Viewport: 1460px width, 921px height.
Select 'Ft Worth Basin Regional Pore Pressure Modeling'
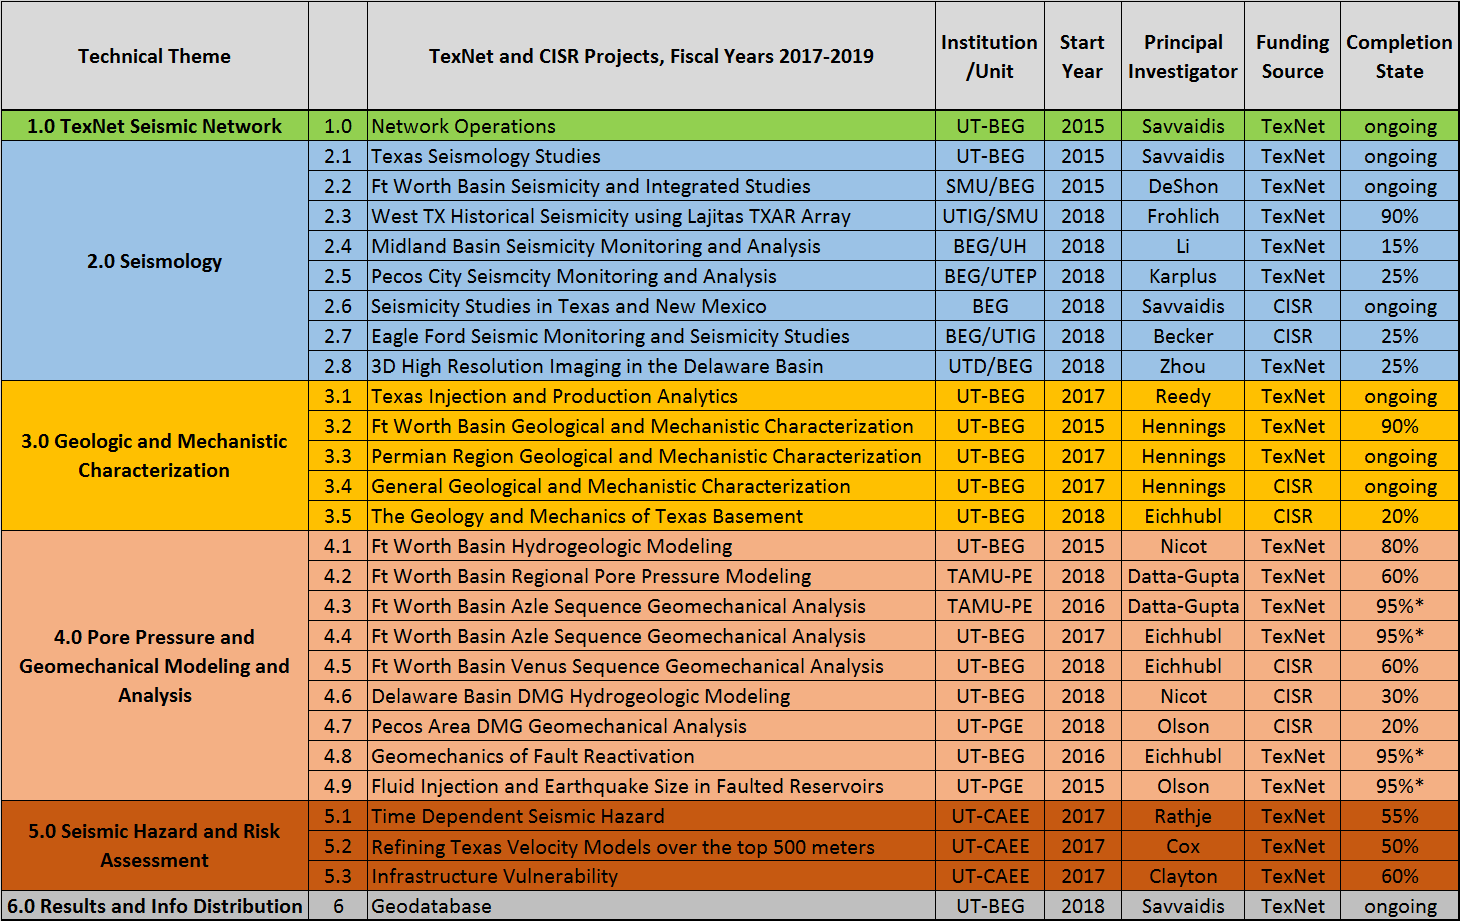pos(651,576)
